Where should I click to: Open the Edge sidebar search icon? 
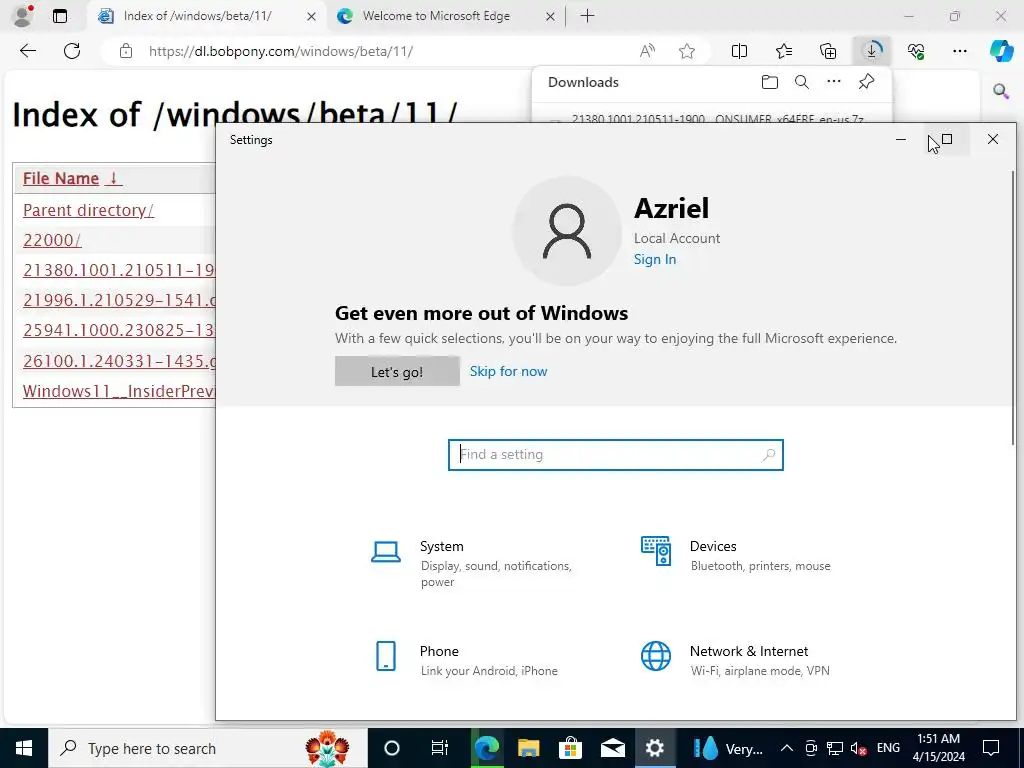click(x=1000, y=91)
